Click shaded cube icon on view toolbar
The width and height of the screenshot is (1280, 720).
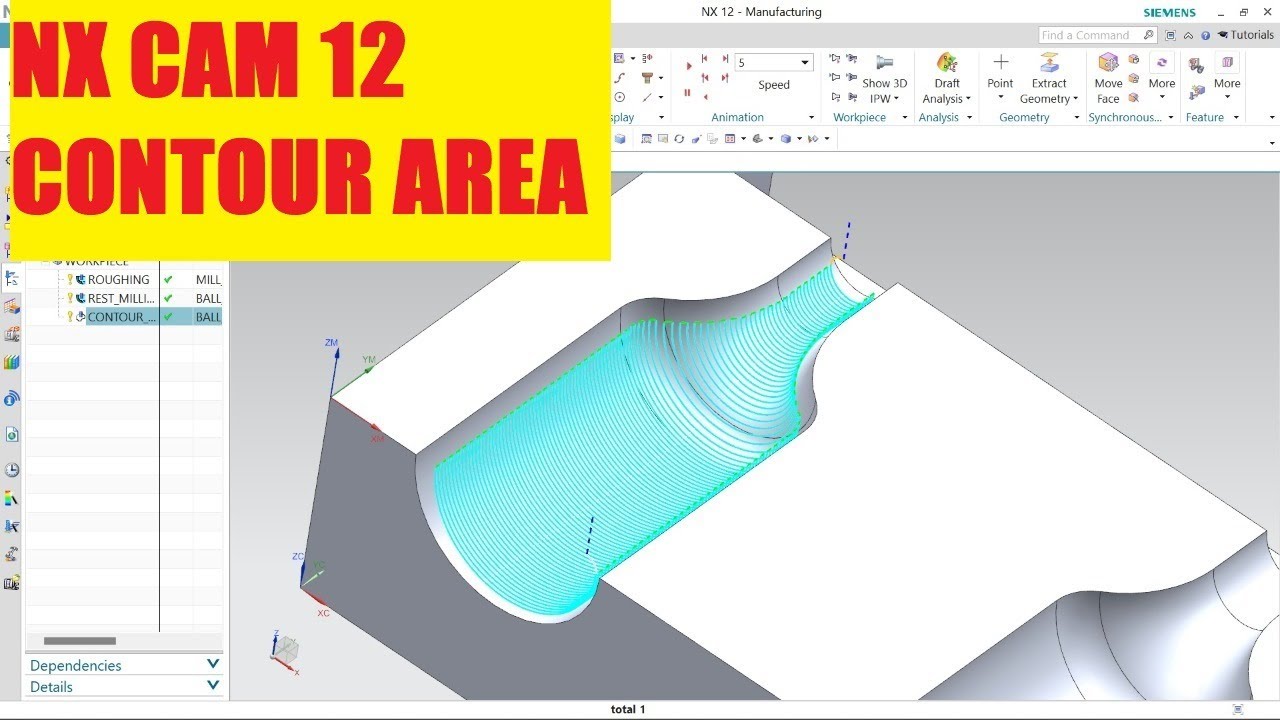(x=620, y=139)
